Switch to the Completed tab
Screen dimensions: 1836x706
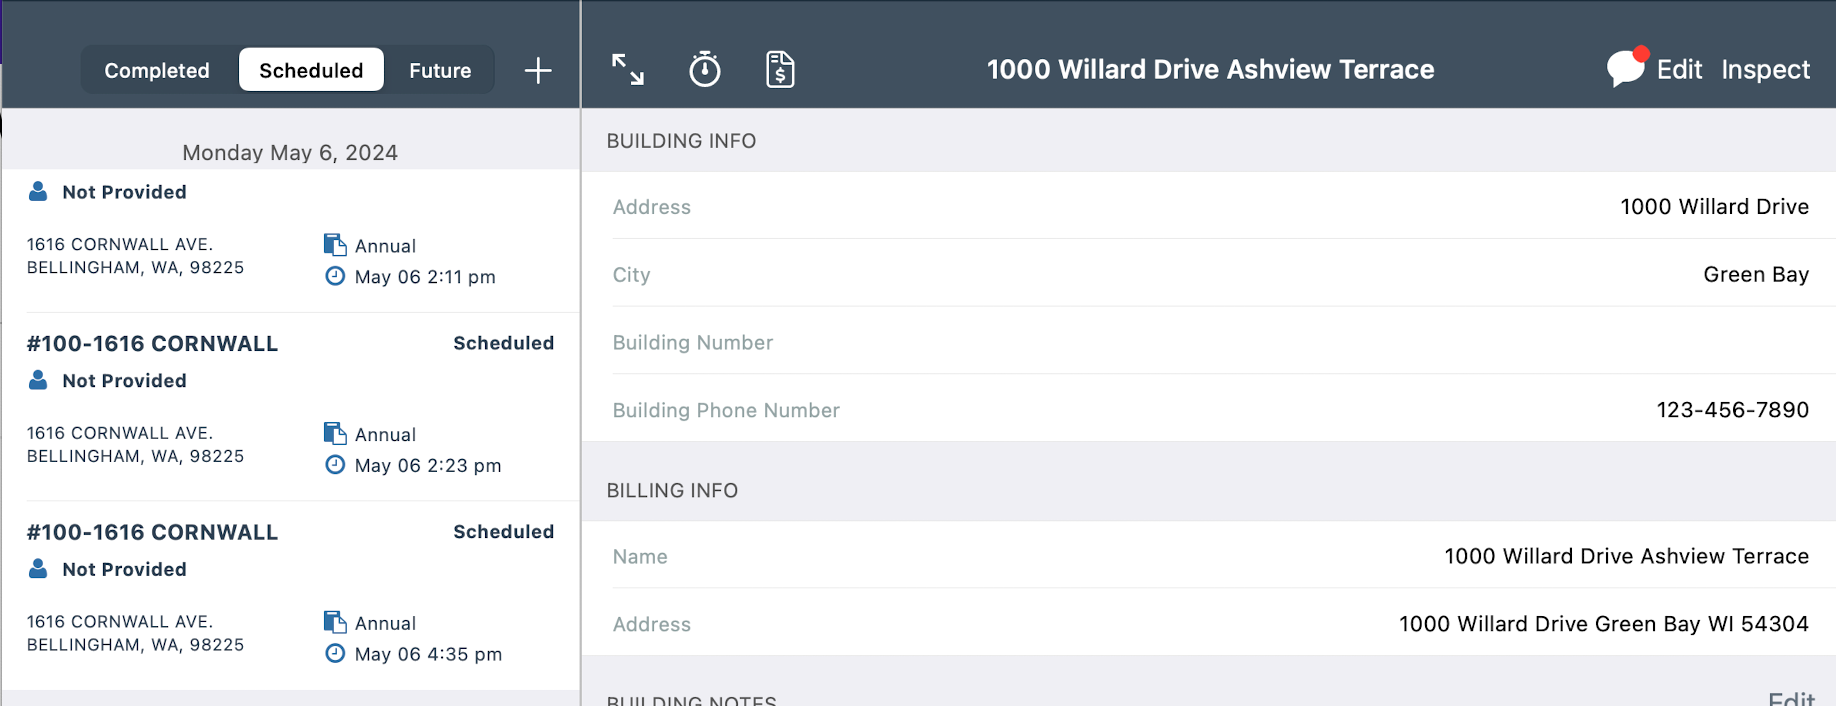coord(157,70)
